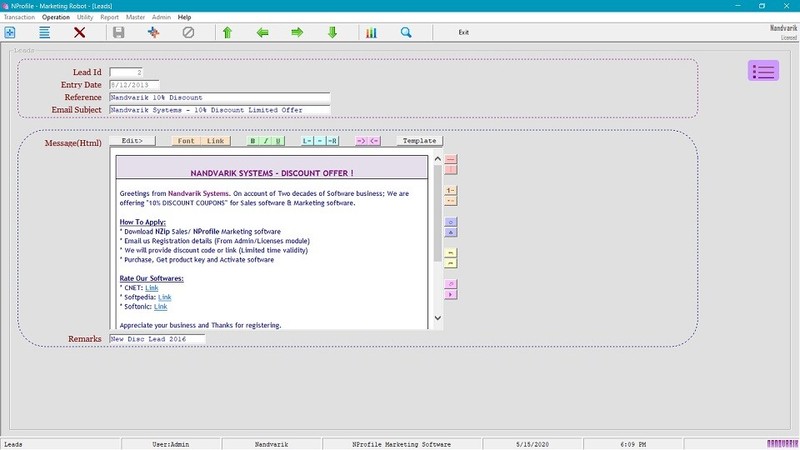Image resolution: width=800 pixels, height=450 pixels.
Task: Center message text with middle align button
Action: (x=319, y=141)
